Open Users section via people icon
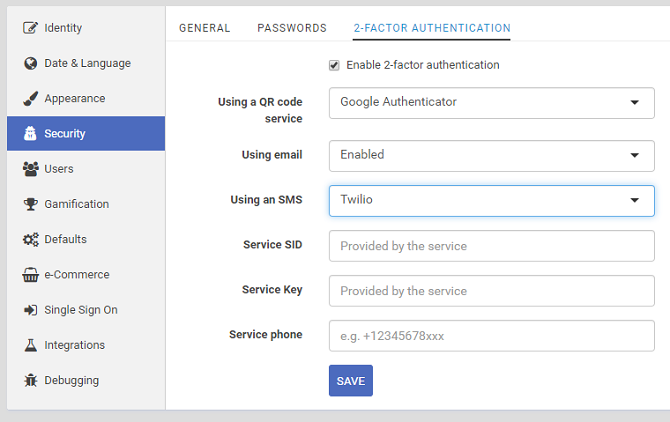 (x=30, y=169)
